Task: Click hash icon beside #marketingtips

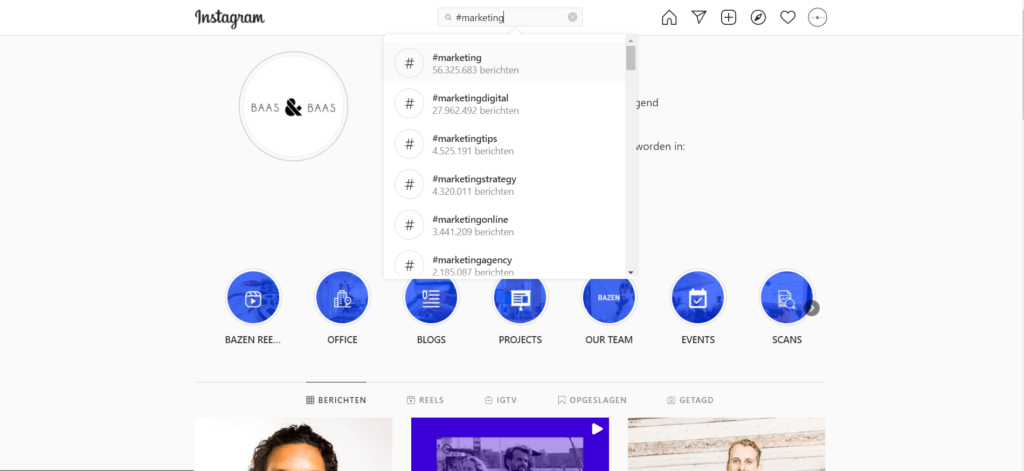Action: (x=409, y=144)
